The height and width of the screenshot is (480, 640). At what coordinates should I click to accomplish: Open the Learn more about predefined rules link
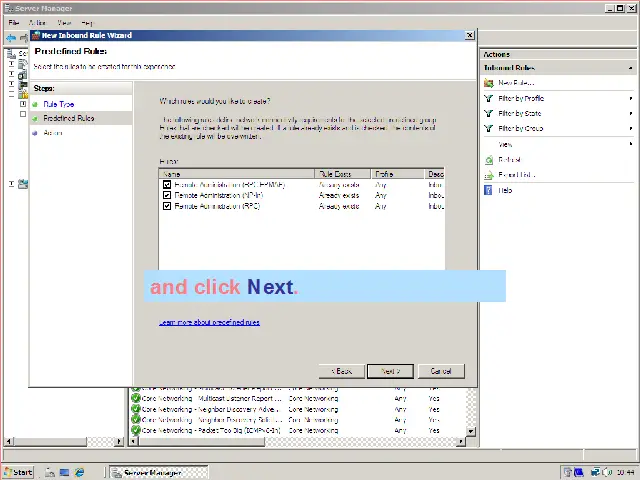tap(209, 323)
